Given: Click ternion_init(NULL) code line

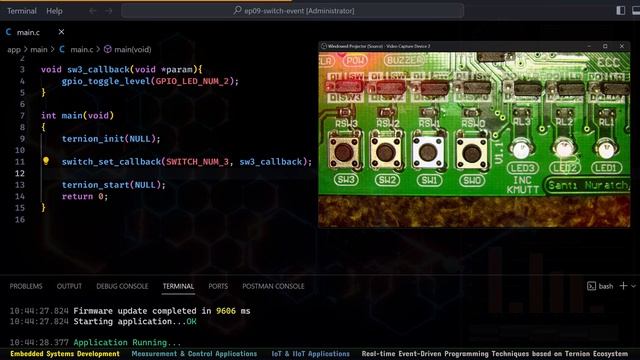Looking at the screenshot, I should (x=111, y=139).
